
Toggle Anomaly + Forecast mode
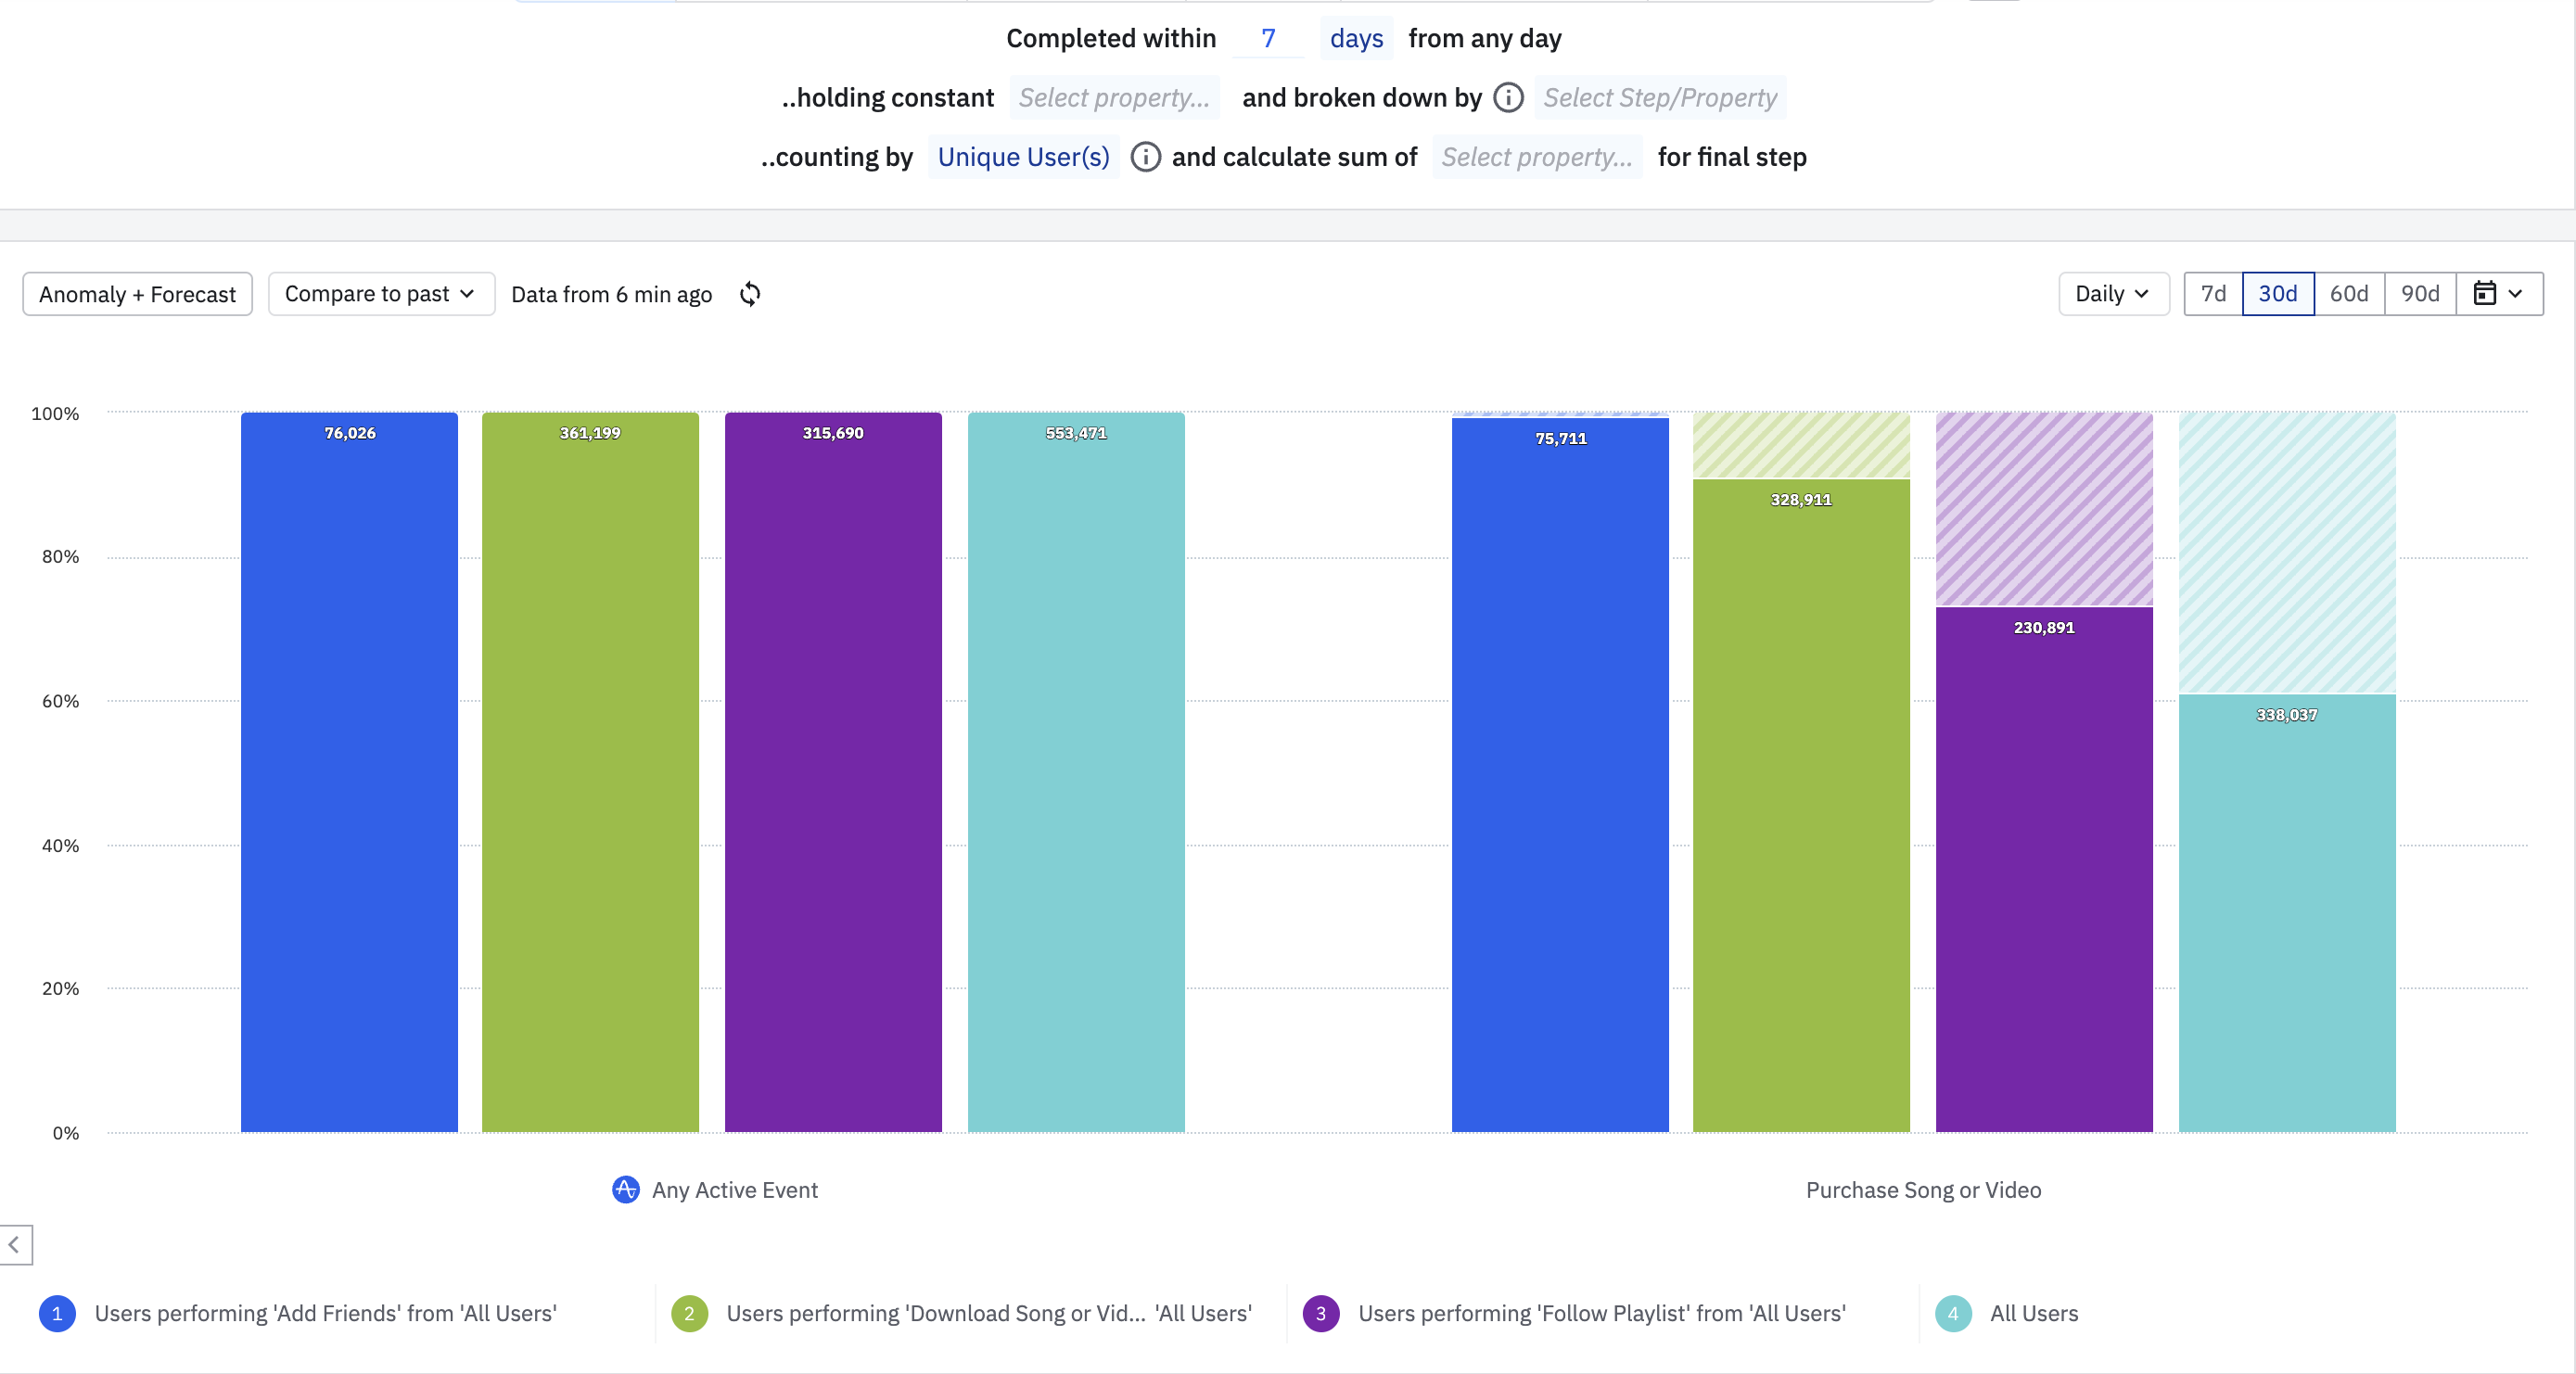click(x=137, y=294)
